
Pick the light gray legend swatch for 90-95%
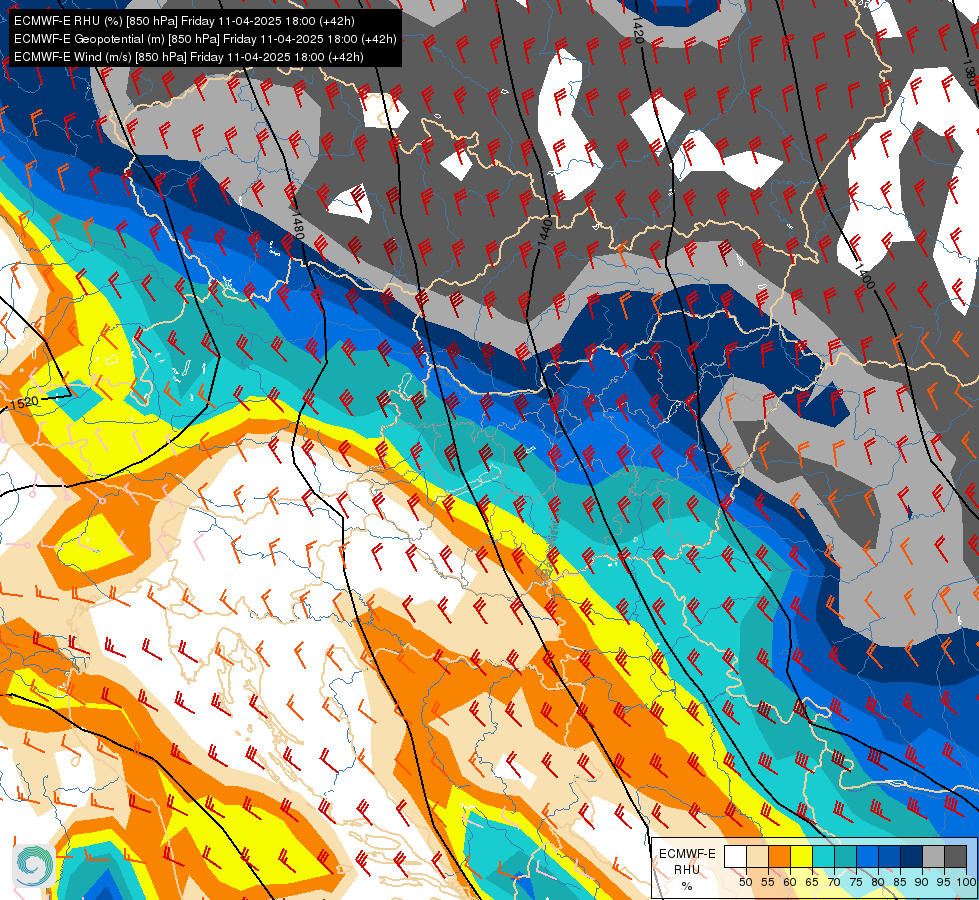pos(933,856)
